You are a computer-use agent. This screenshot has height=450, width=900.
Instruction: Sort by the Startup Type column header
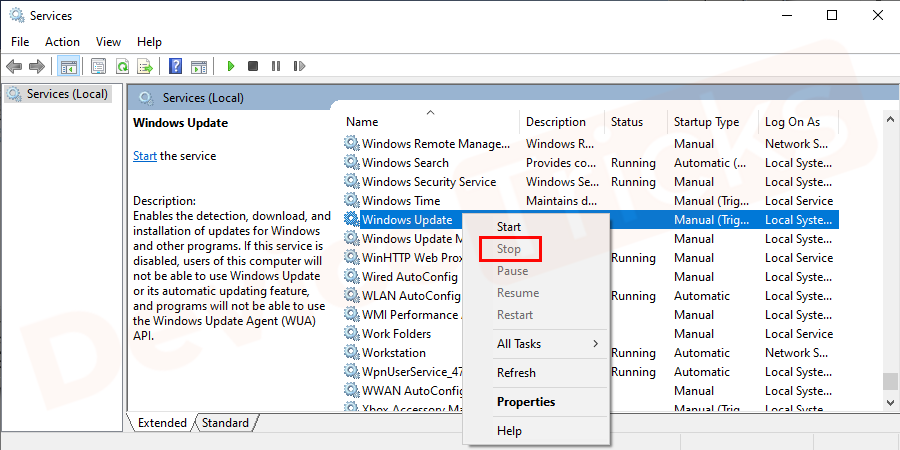click(706, 122)
